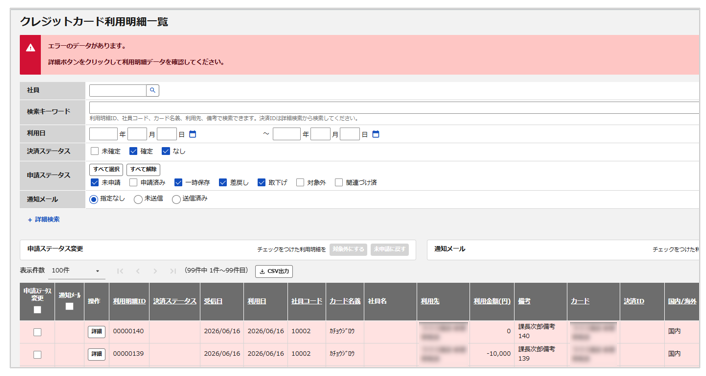The image size is (706, 376).
Task: Focus the start date year field
Action: [x=104, y=134]
